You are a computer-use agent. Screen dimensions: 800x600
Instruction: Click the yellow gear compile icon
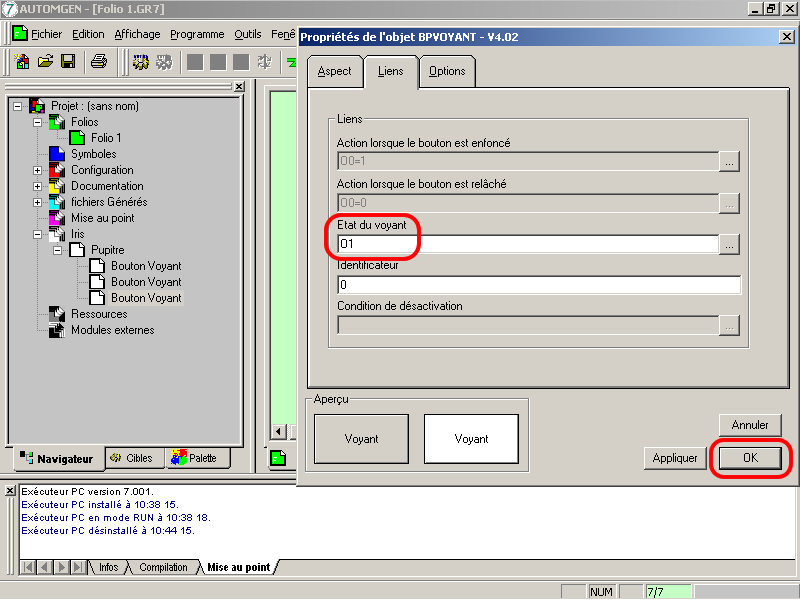click(141, 62)
